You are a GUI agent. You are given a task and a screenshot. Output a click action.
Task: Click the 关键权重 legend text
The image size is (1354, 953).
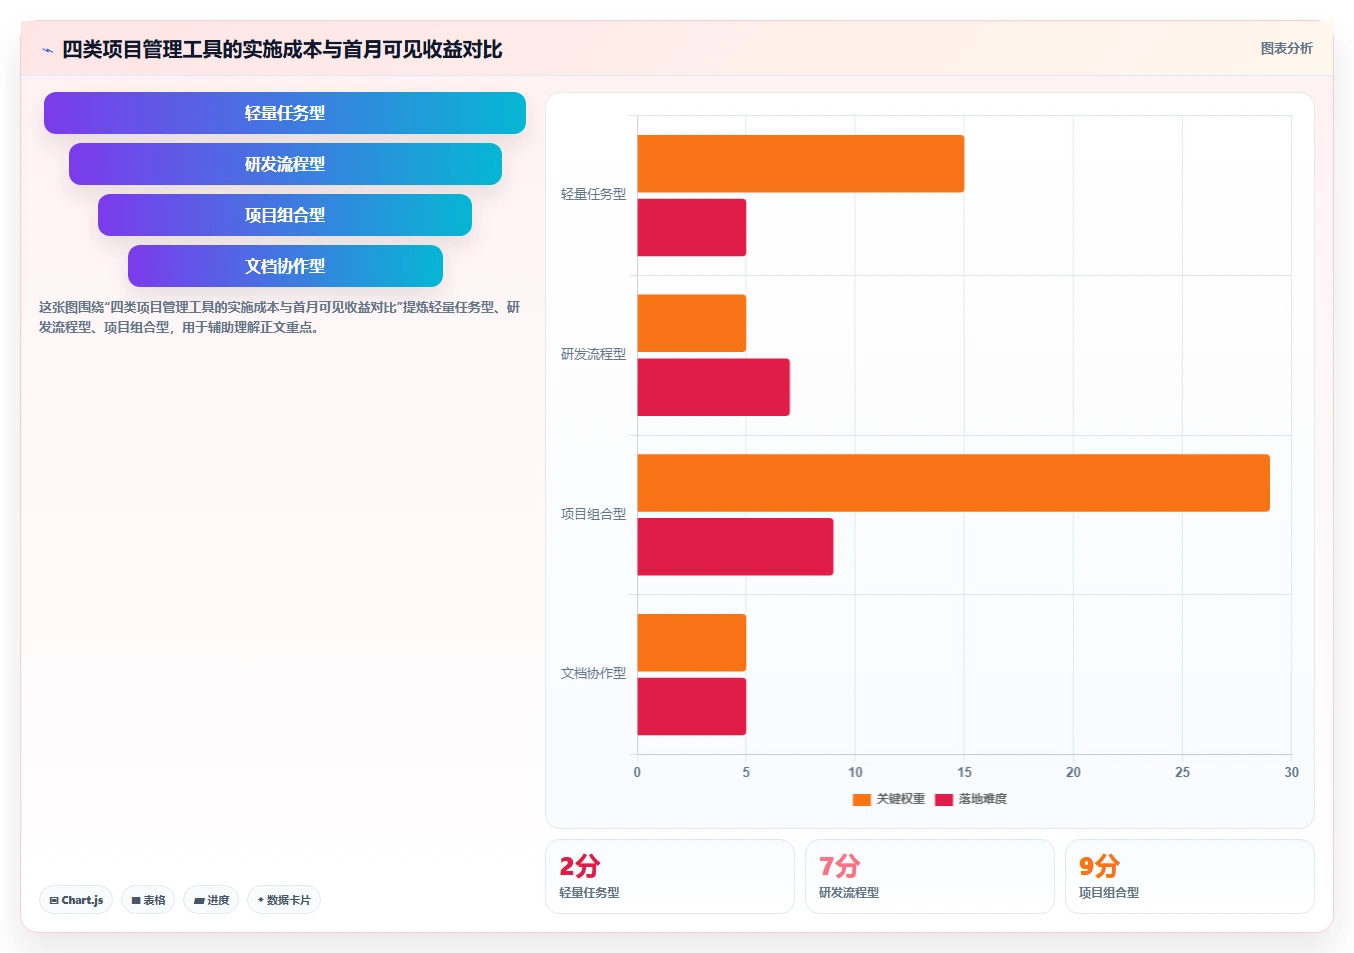click(900, 799)
